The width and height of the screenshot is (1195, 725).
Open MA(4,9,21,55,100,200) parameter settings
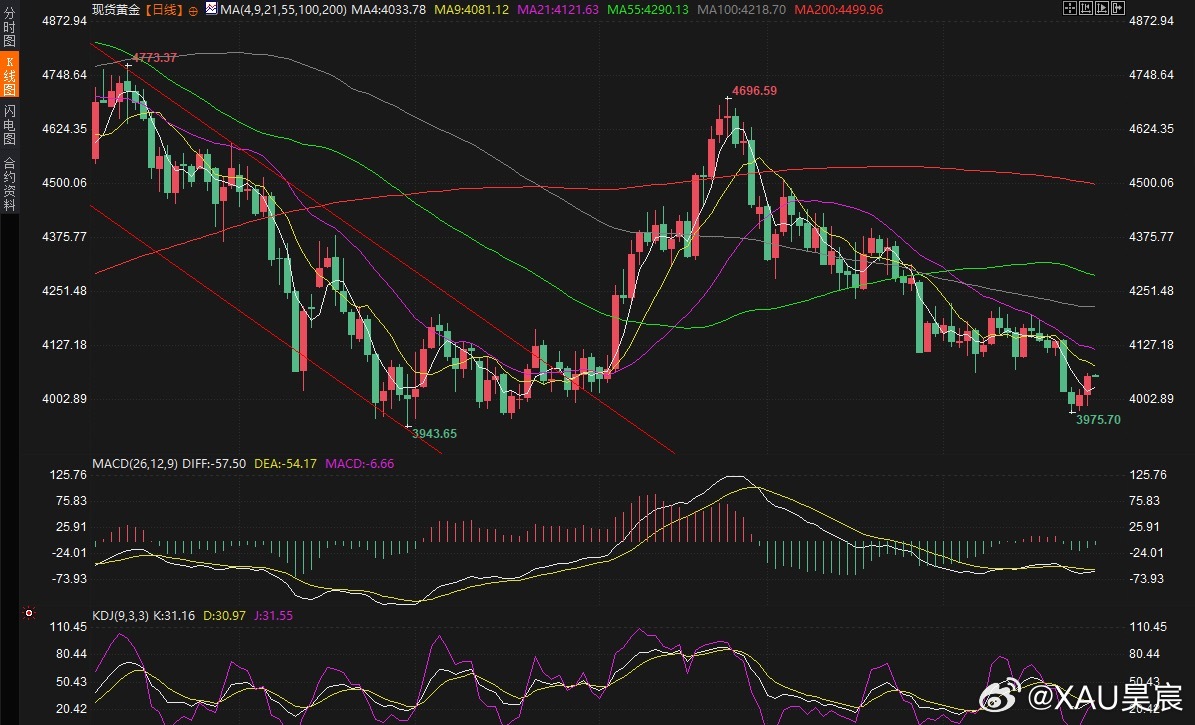point(282,10)
